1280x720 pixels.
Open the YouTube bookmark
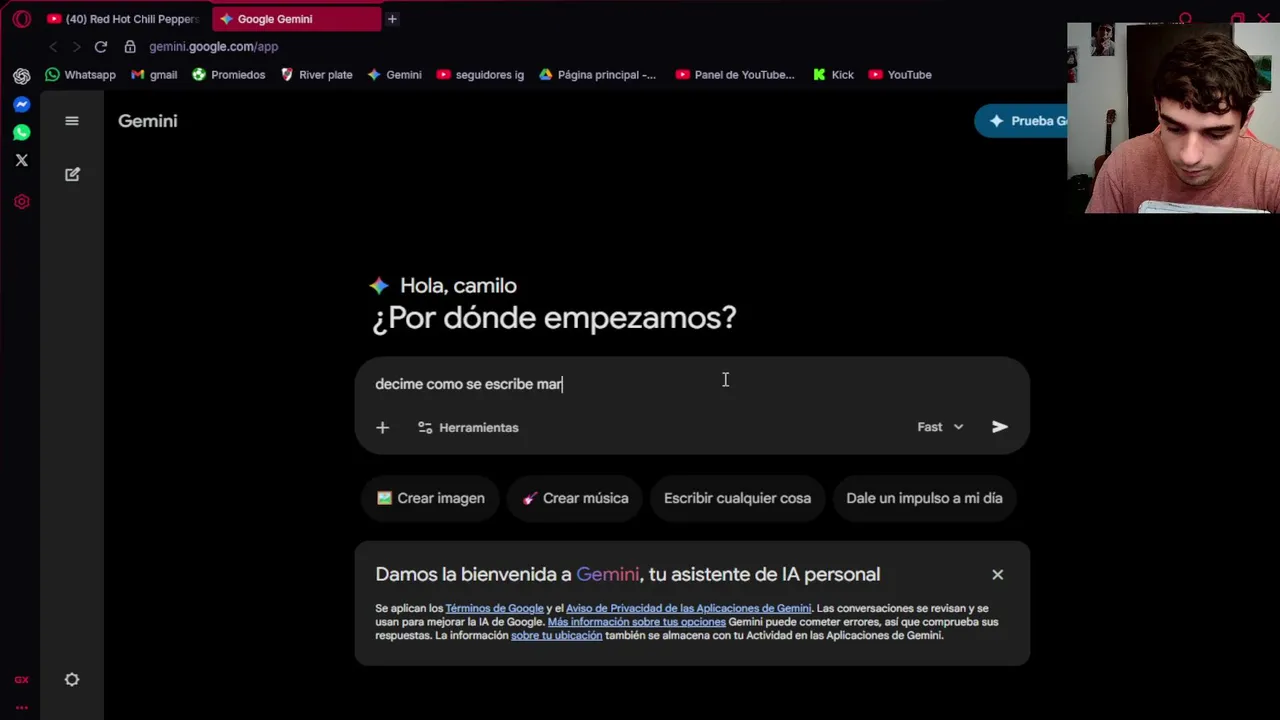(x=900, y=75)
